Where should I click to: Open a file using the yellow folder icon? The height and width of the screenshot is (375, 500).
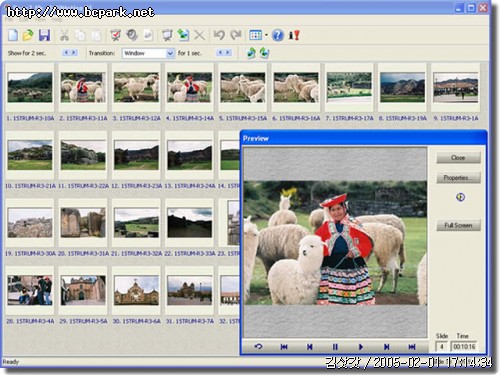[28, 35]
